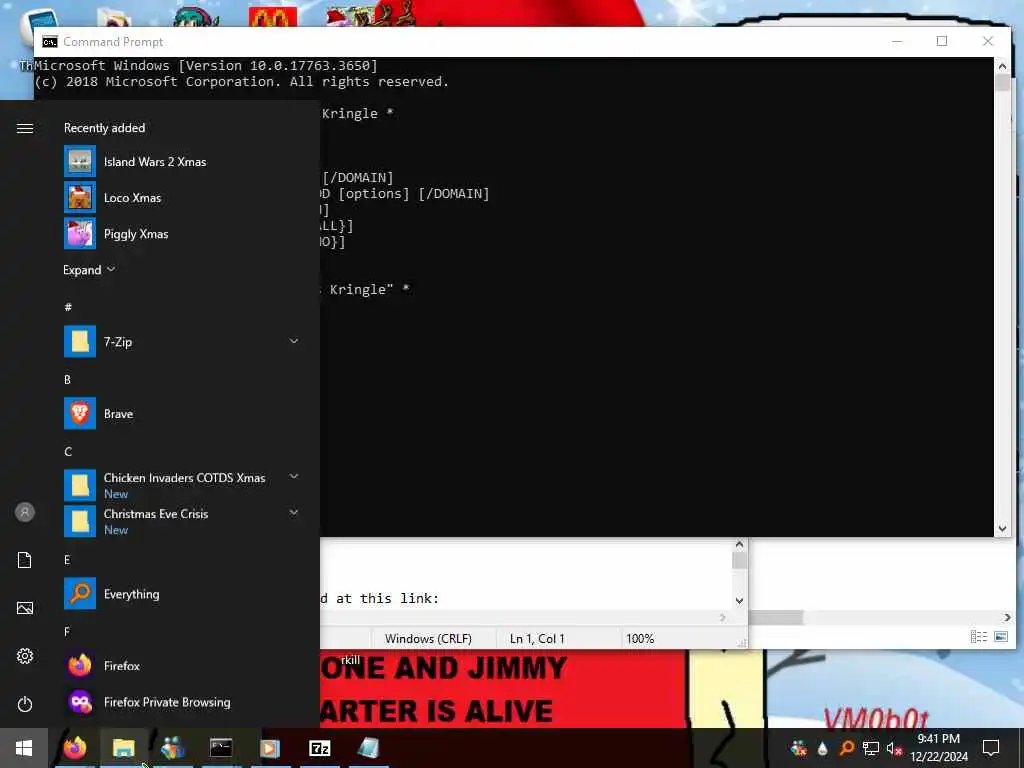1024x768 pixels.
Task: Click the rear window's horizontal scroll right arrow
Action: (1008, 617)
